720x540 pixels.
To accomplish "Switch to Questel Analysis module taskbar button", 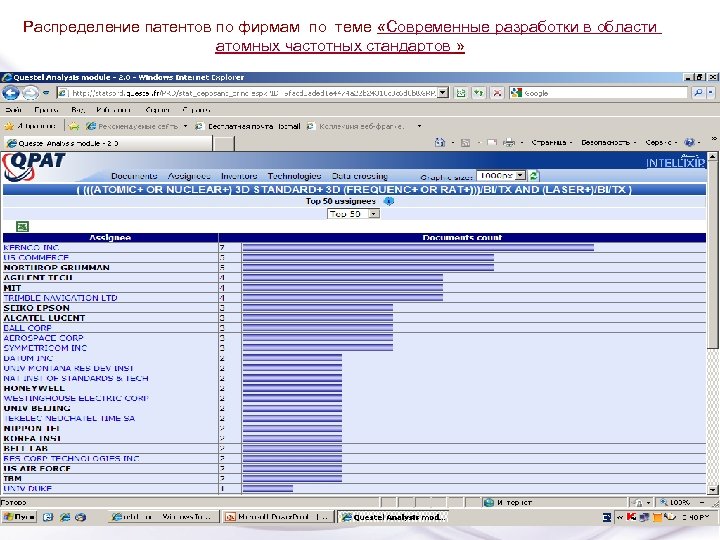I will click(x=393, y=517).
